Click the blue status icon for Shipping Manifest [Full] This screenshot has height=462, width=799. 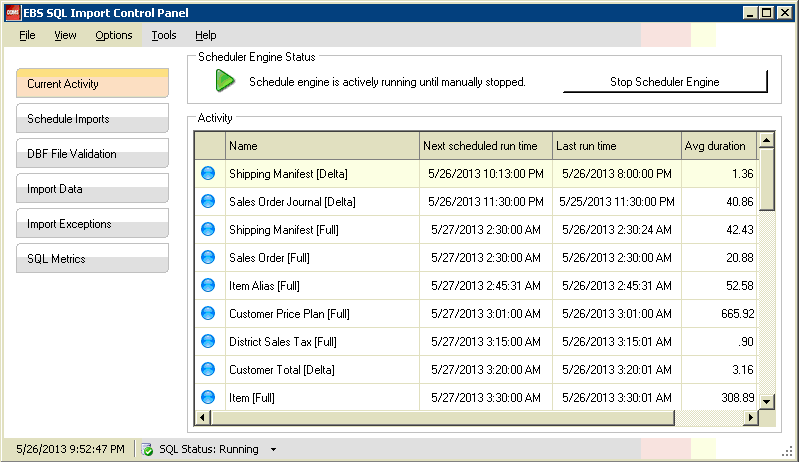click(208, 230)
